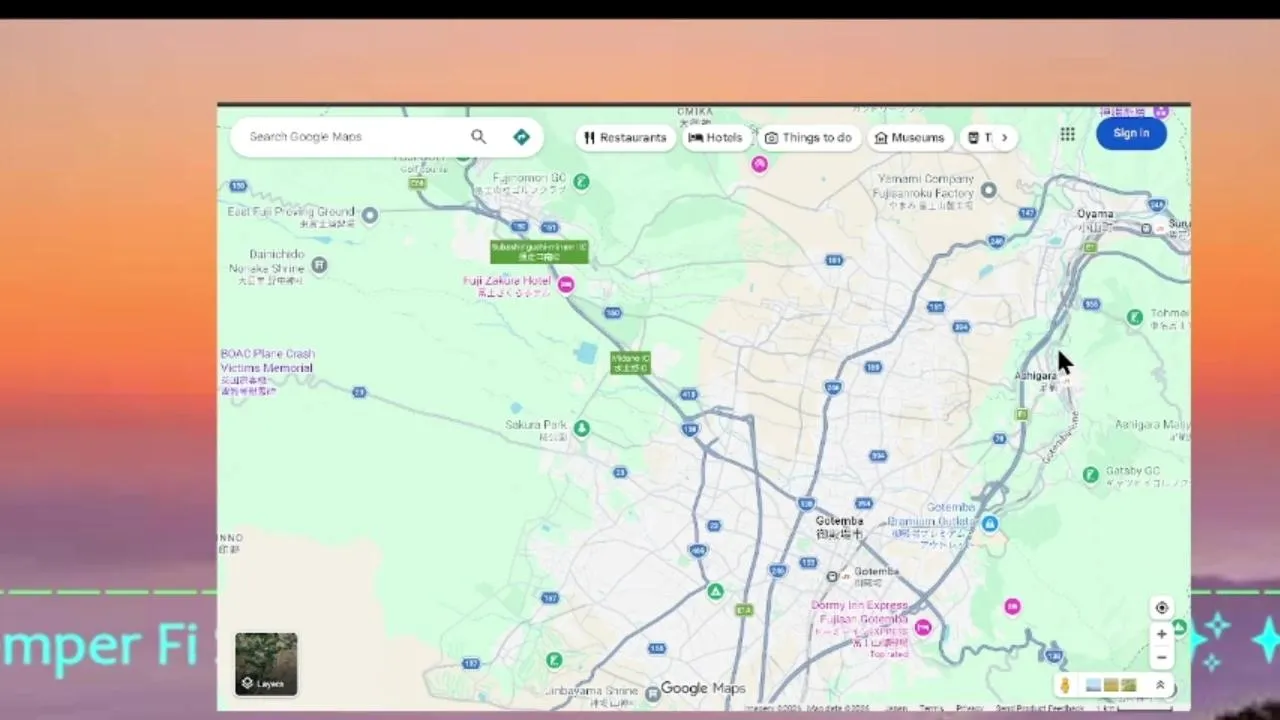The image size is (1280, 720).
Task: Click the Oyama station marker
Action: click(x=1147, y=229)
